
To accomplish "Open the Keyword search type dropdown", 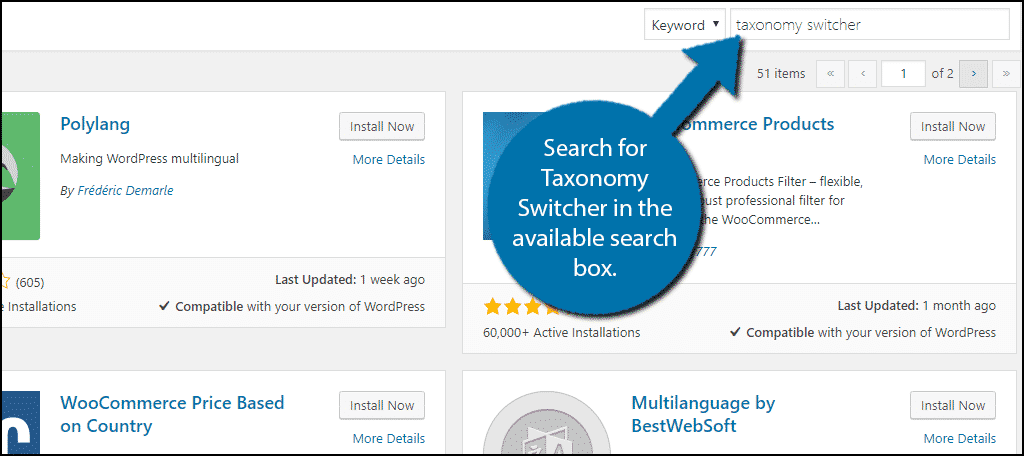I will point(684,25).
